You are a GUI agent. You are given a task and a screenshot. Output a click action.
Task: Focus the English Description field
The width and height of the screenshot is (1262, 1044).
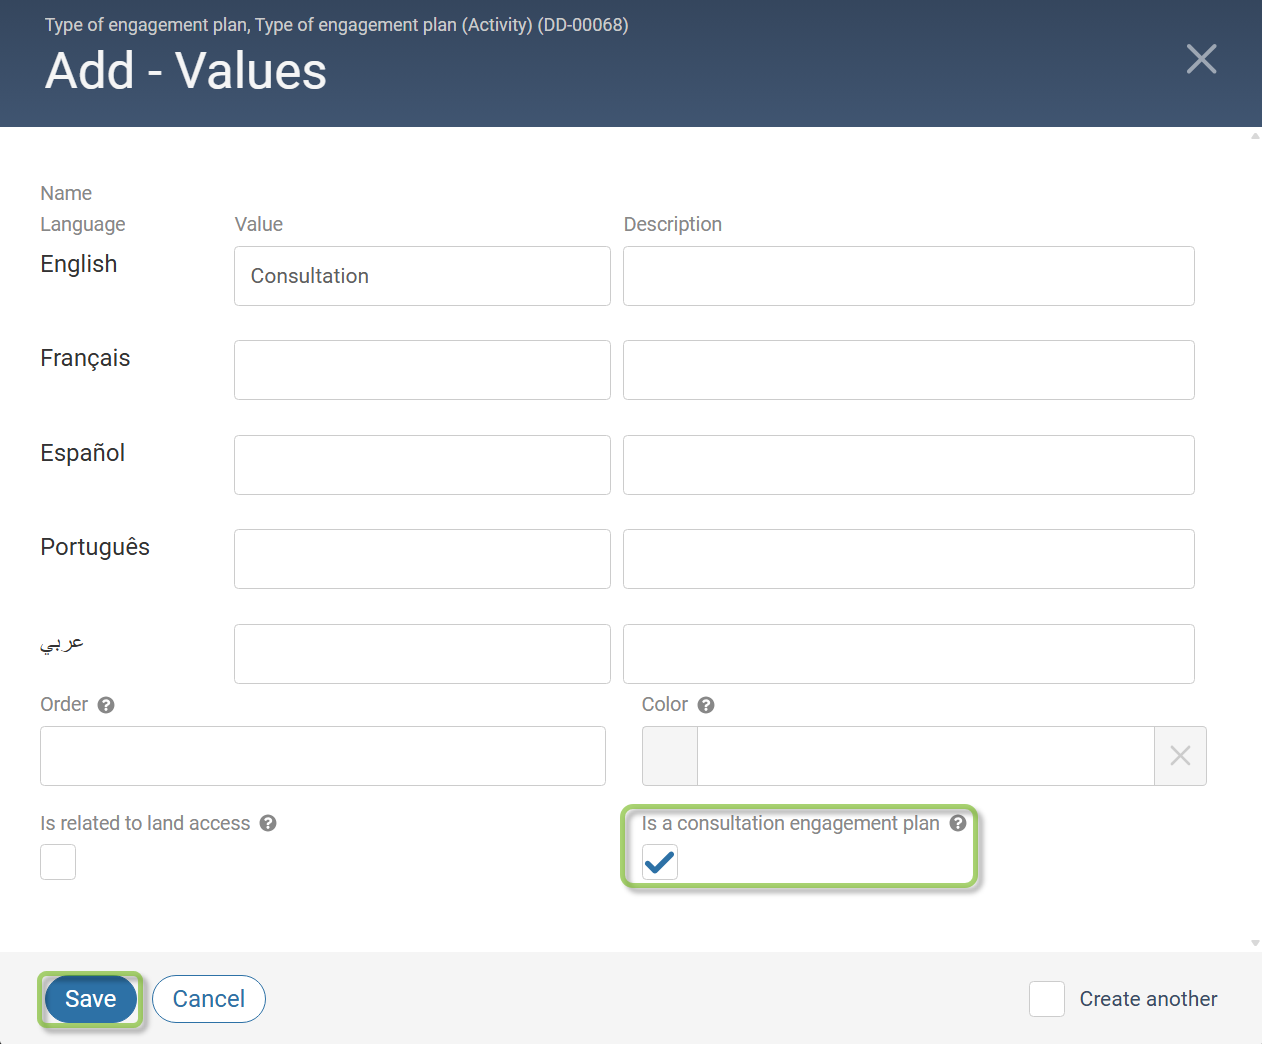[x=909, y=276]
